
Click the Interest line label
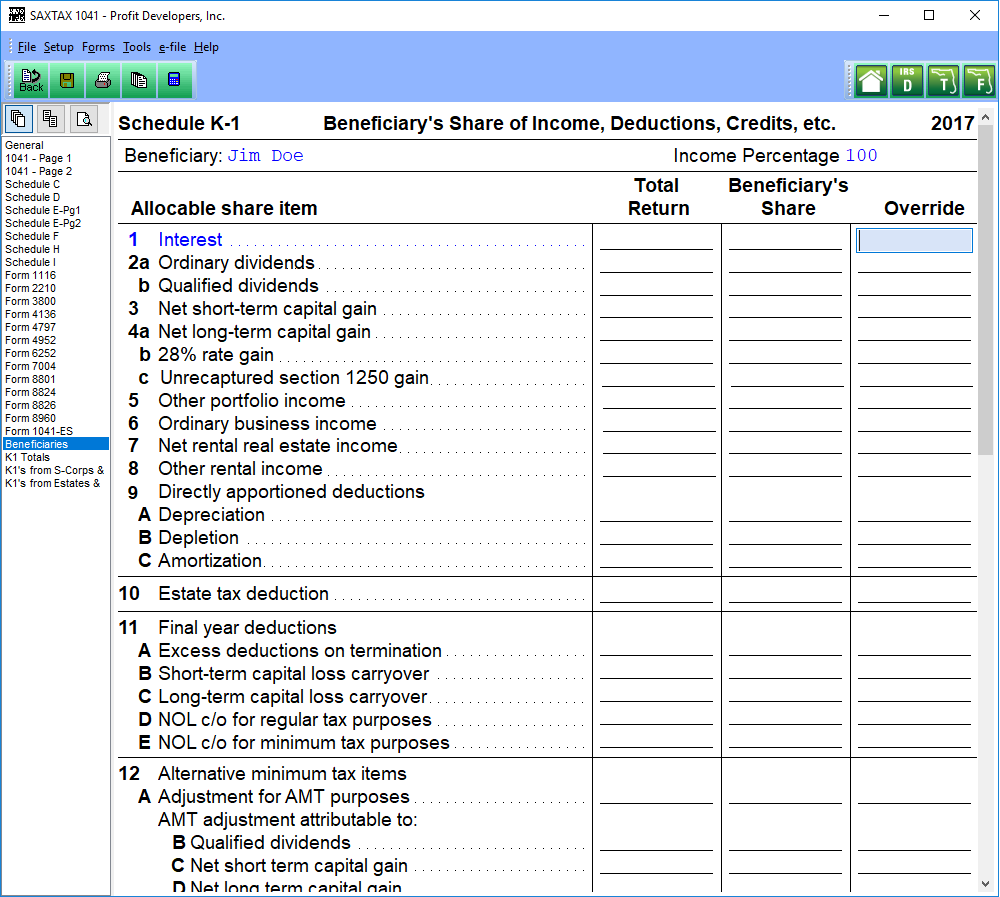190,239
